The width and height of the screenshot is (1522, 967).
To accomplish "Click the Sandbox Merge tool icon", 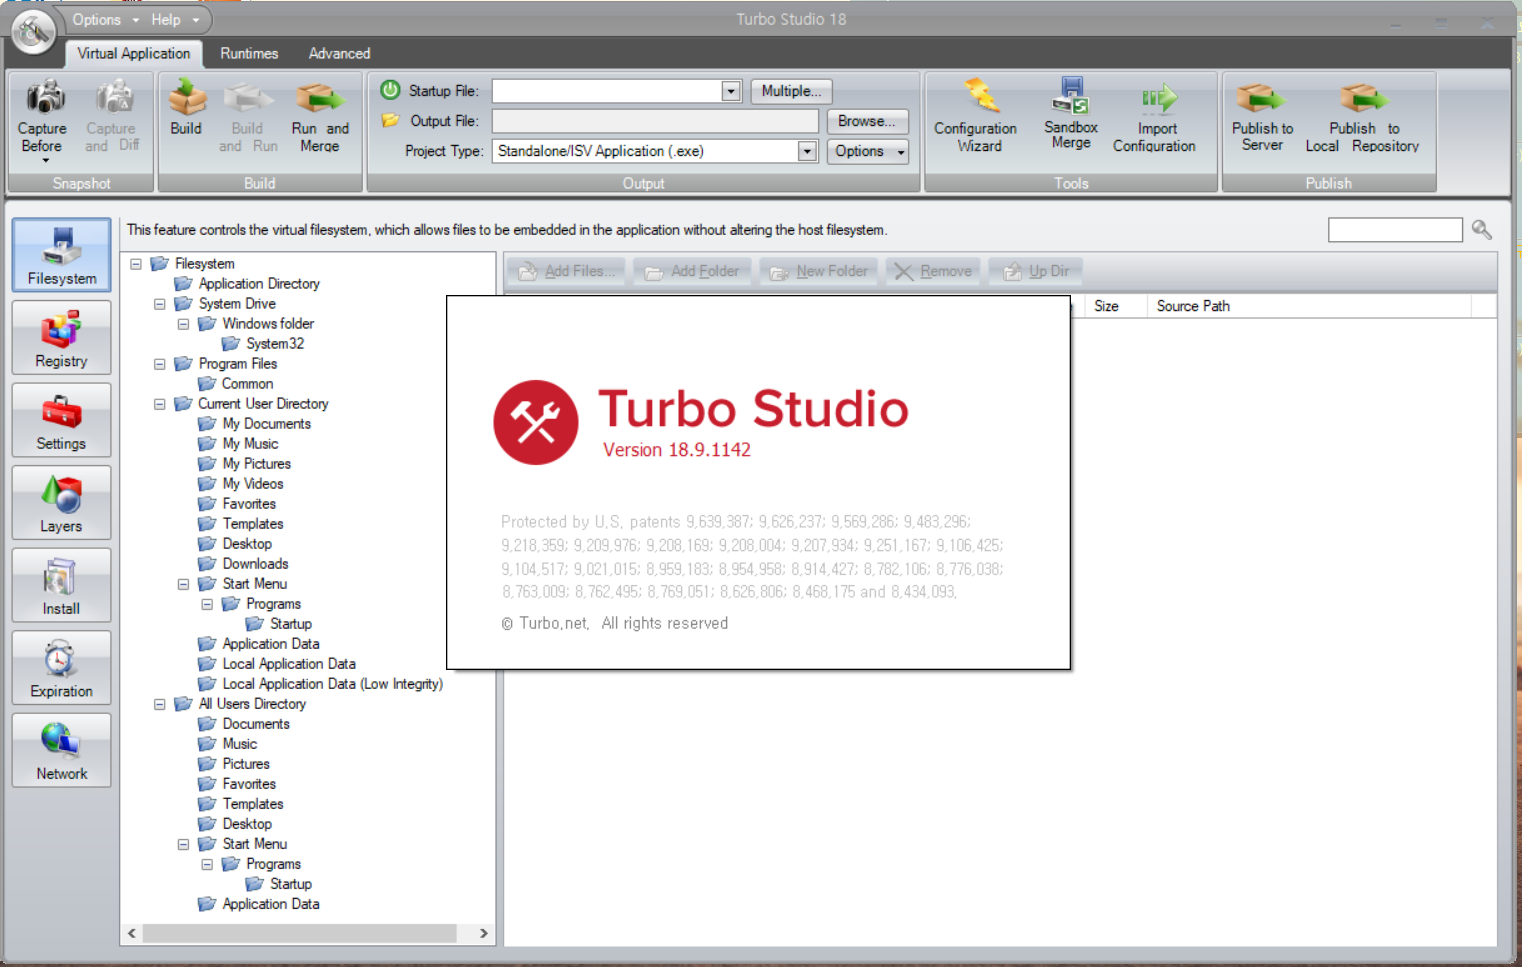I will coord(1070,96).
